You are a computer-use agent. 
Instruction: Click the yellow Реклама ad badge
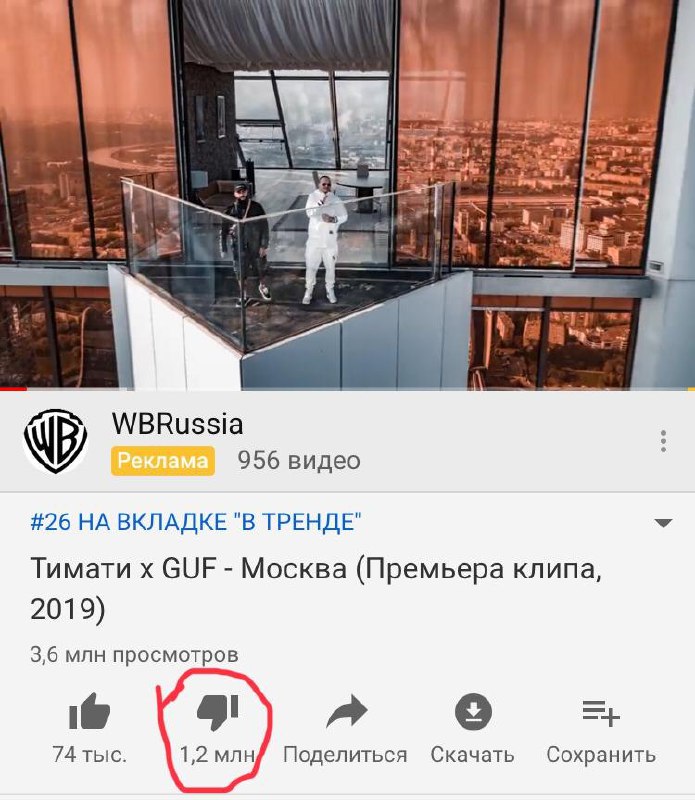[x=163, y=461]
